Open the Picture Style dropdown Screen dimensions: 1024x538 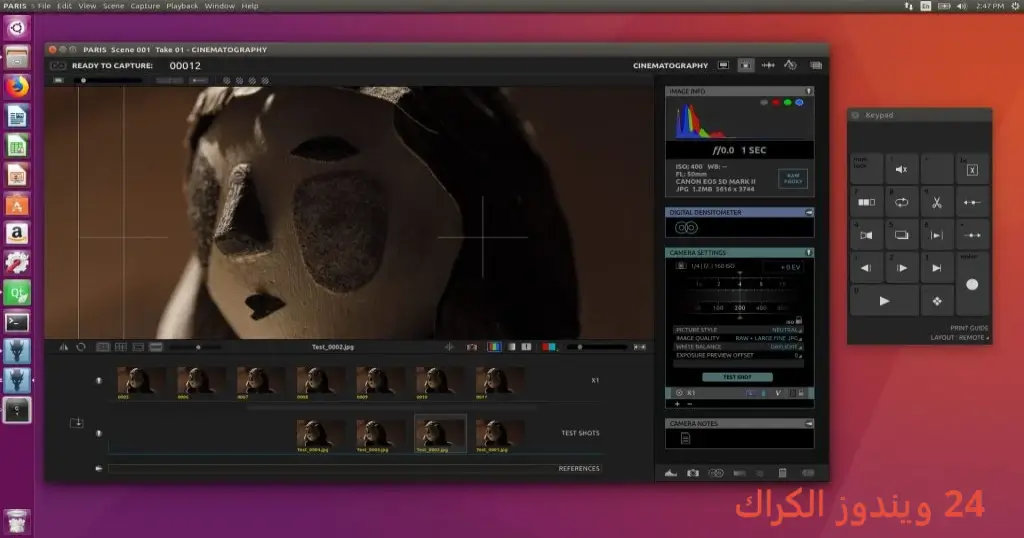[x=739, y=330]
